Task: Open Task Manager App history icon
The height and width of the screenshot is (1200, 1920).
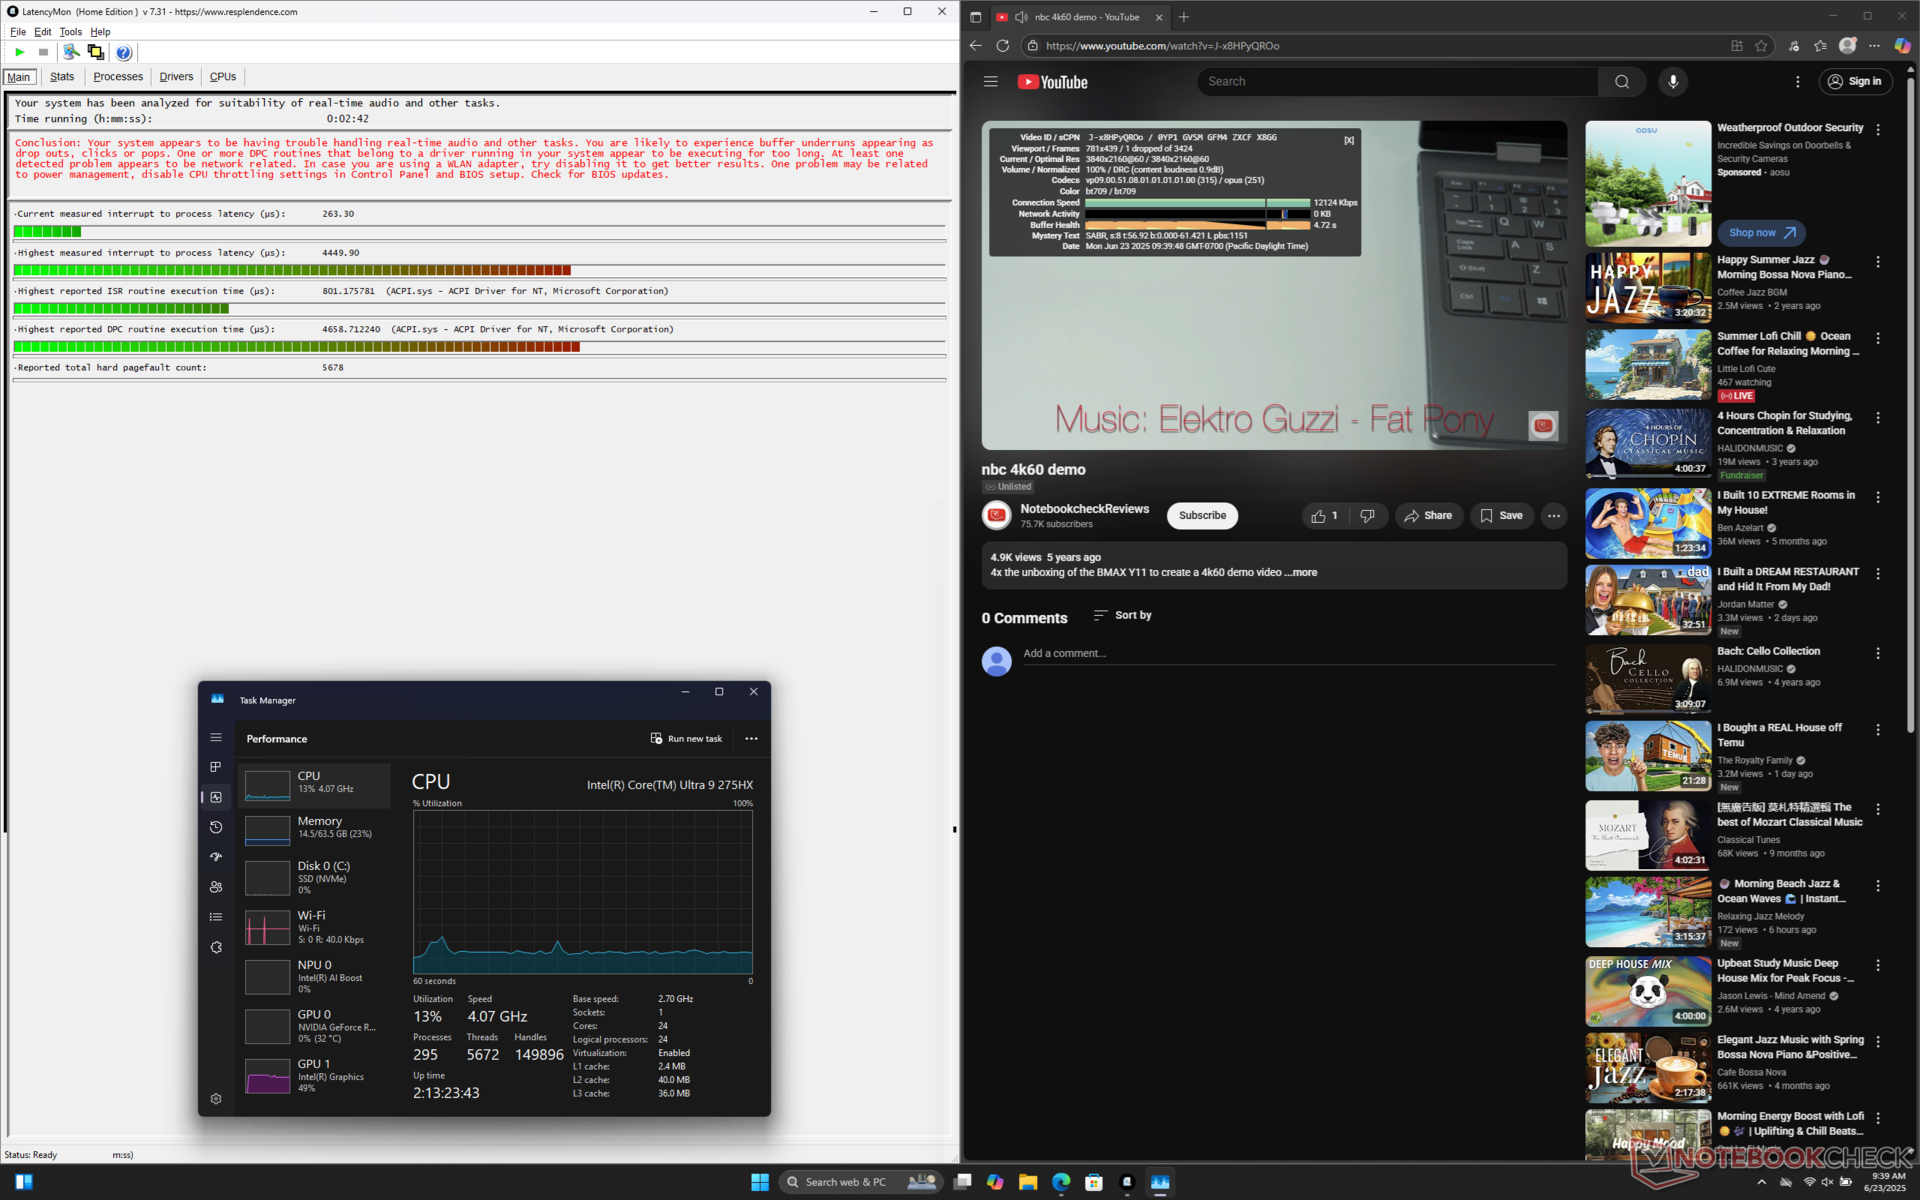Action: [x=216, y=827]
